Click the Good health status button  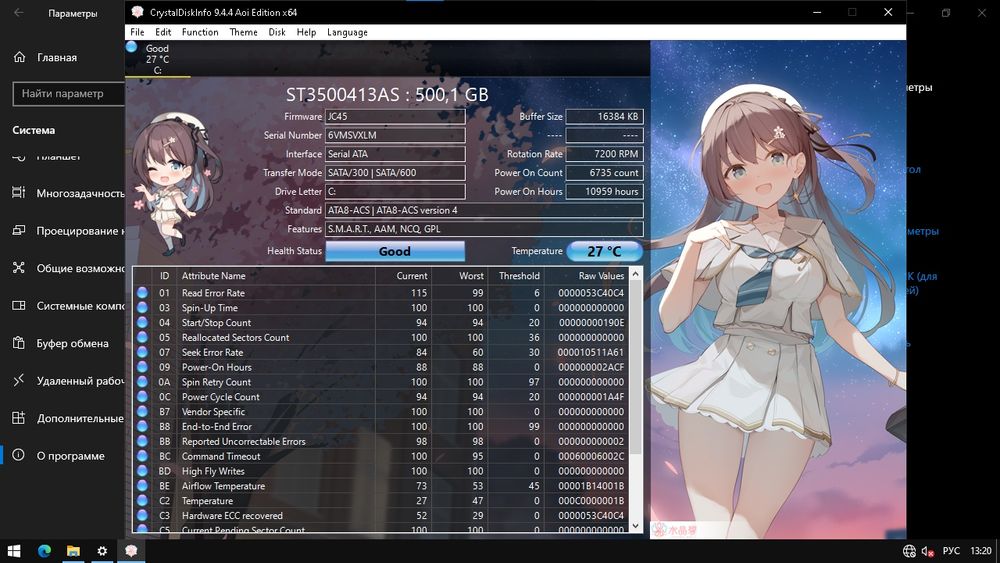(x=395, y=251)
